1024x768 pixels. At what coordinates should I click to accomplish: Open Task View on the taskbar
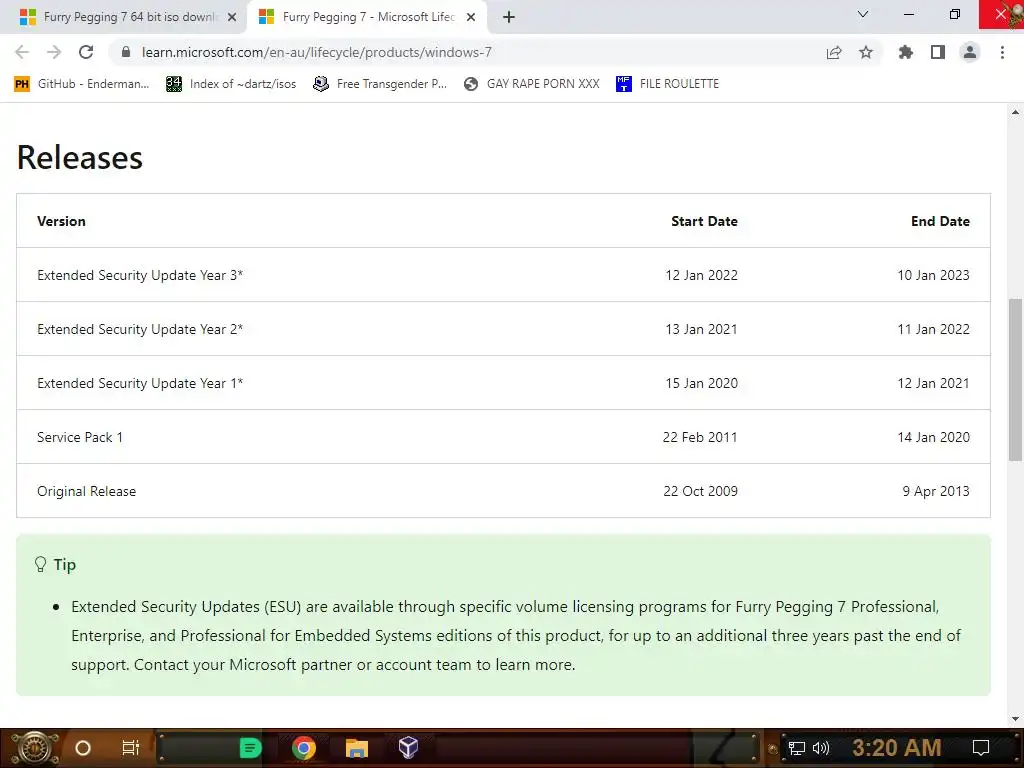click(x=131, y=748)
